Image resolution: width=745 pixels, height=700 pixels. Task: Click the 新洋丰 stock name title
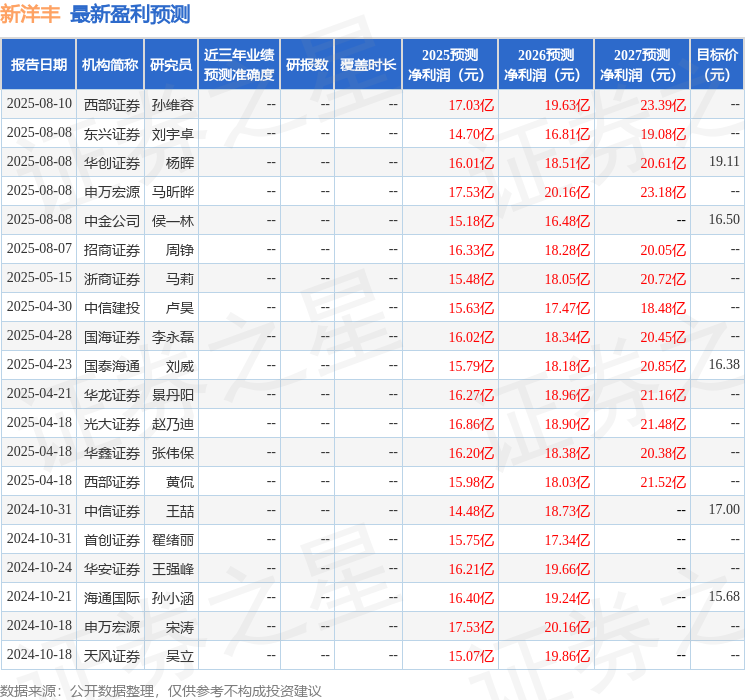click(30, 14)
